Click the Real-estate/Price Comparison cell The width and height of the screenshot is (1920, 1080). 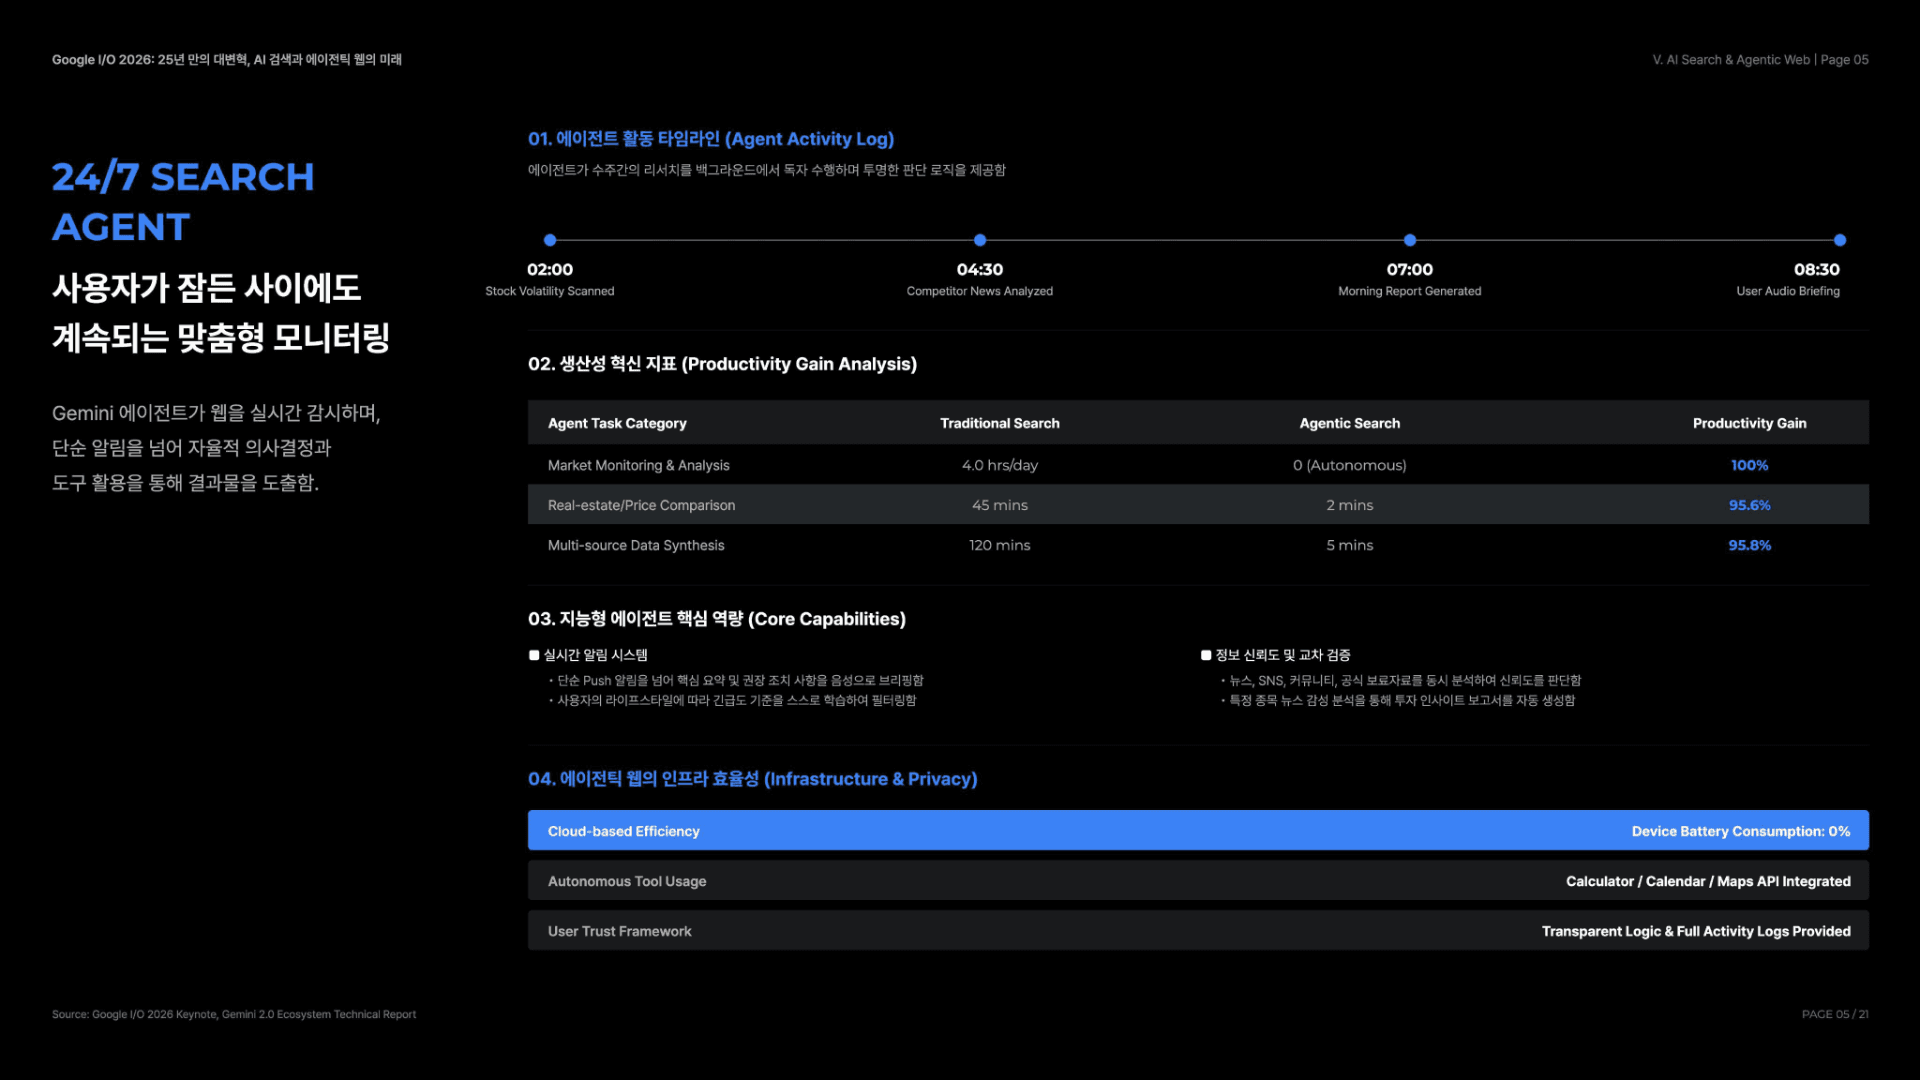coord(641,505)
